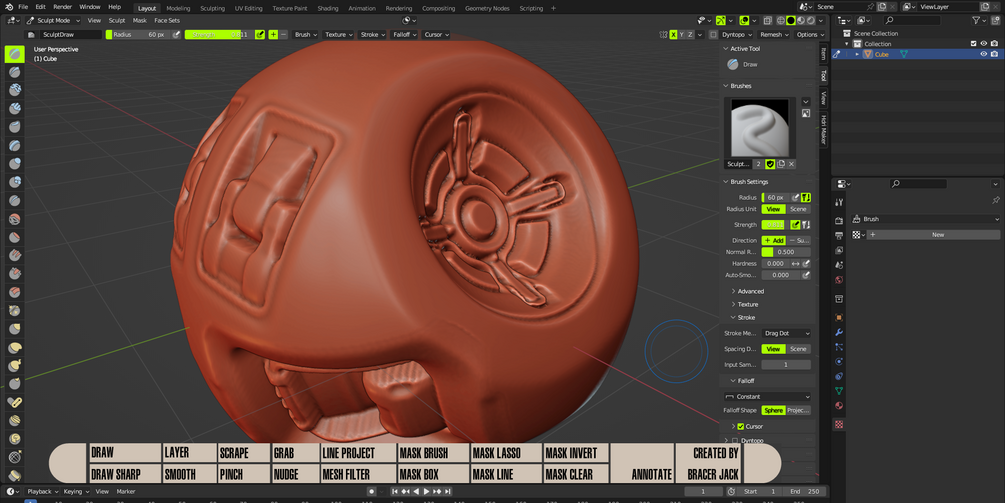Toggle Y axis symmetry

click(681, 35)
